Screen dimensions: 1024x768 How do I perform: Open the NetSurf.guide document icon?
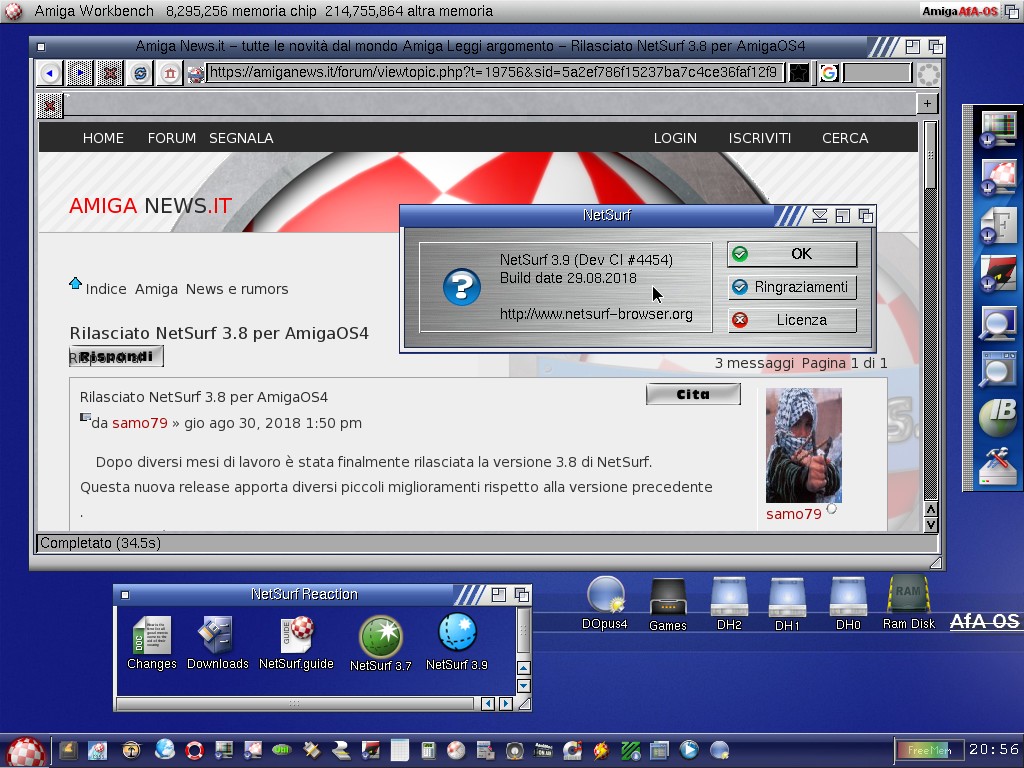pyautogui.click(x=296, y=634)
